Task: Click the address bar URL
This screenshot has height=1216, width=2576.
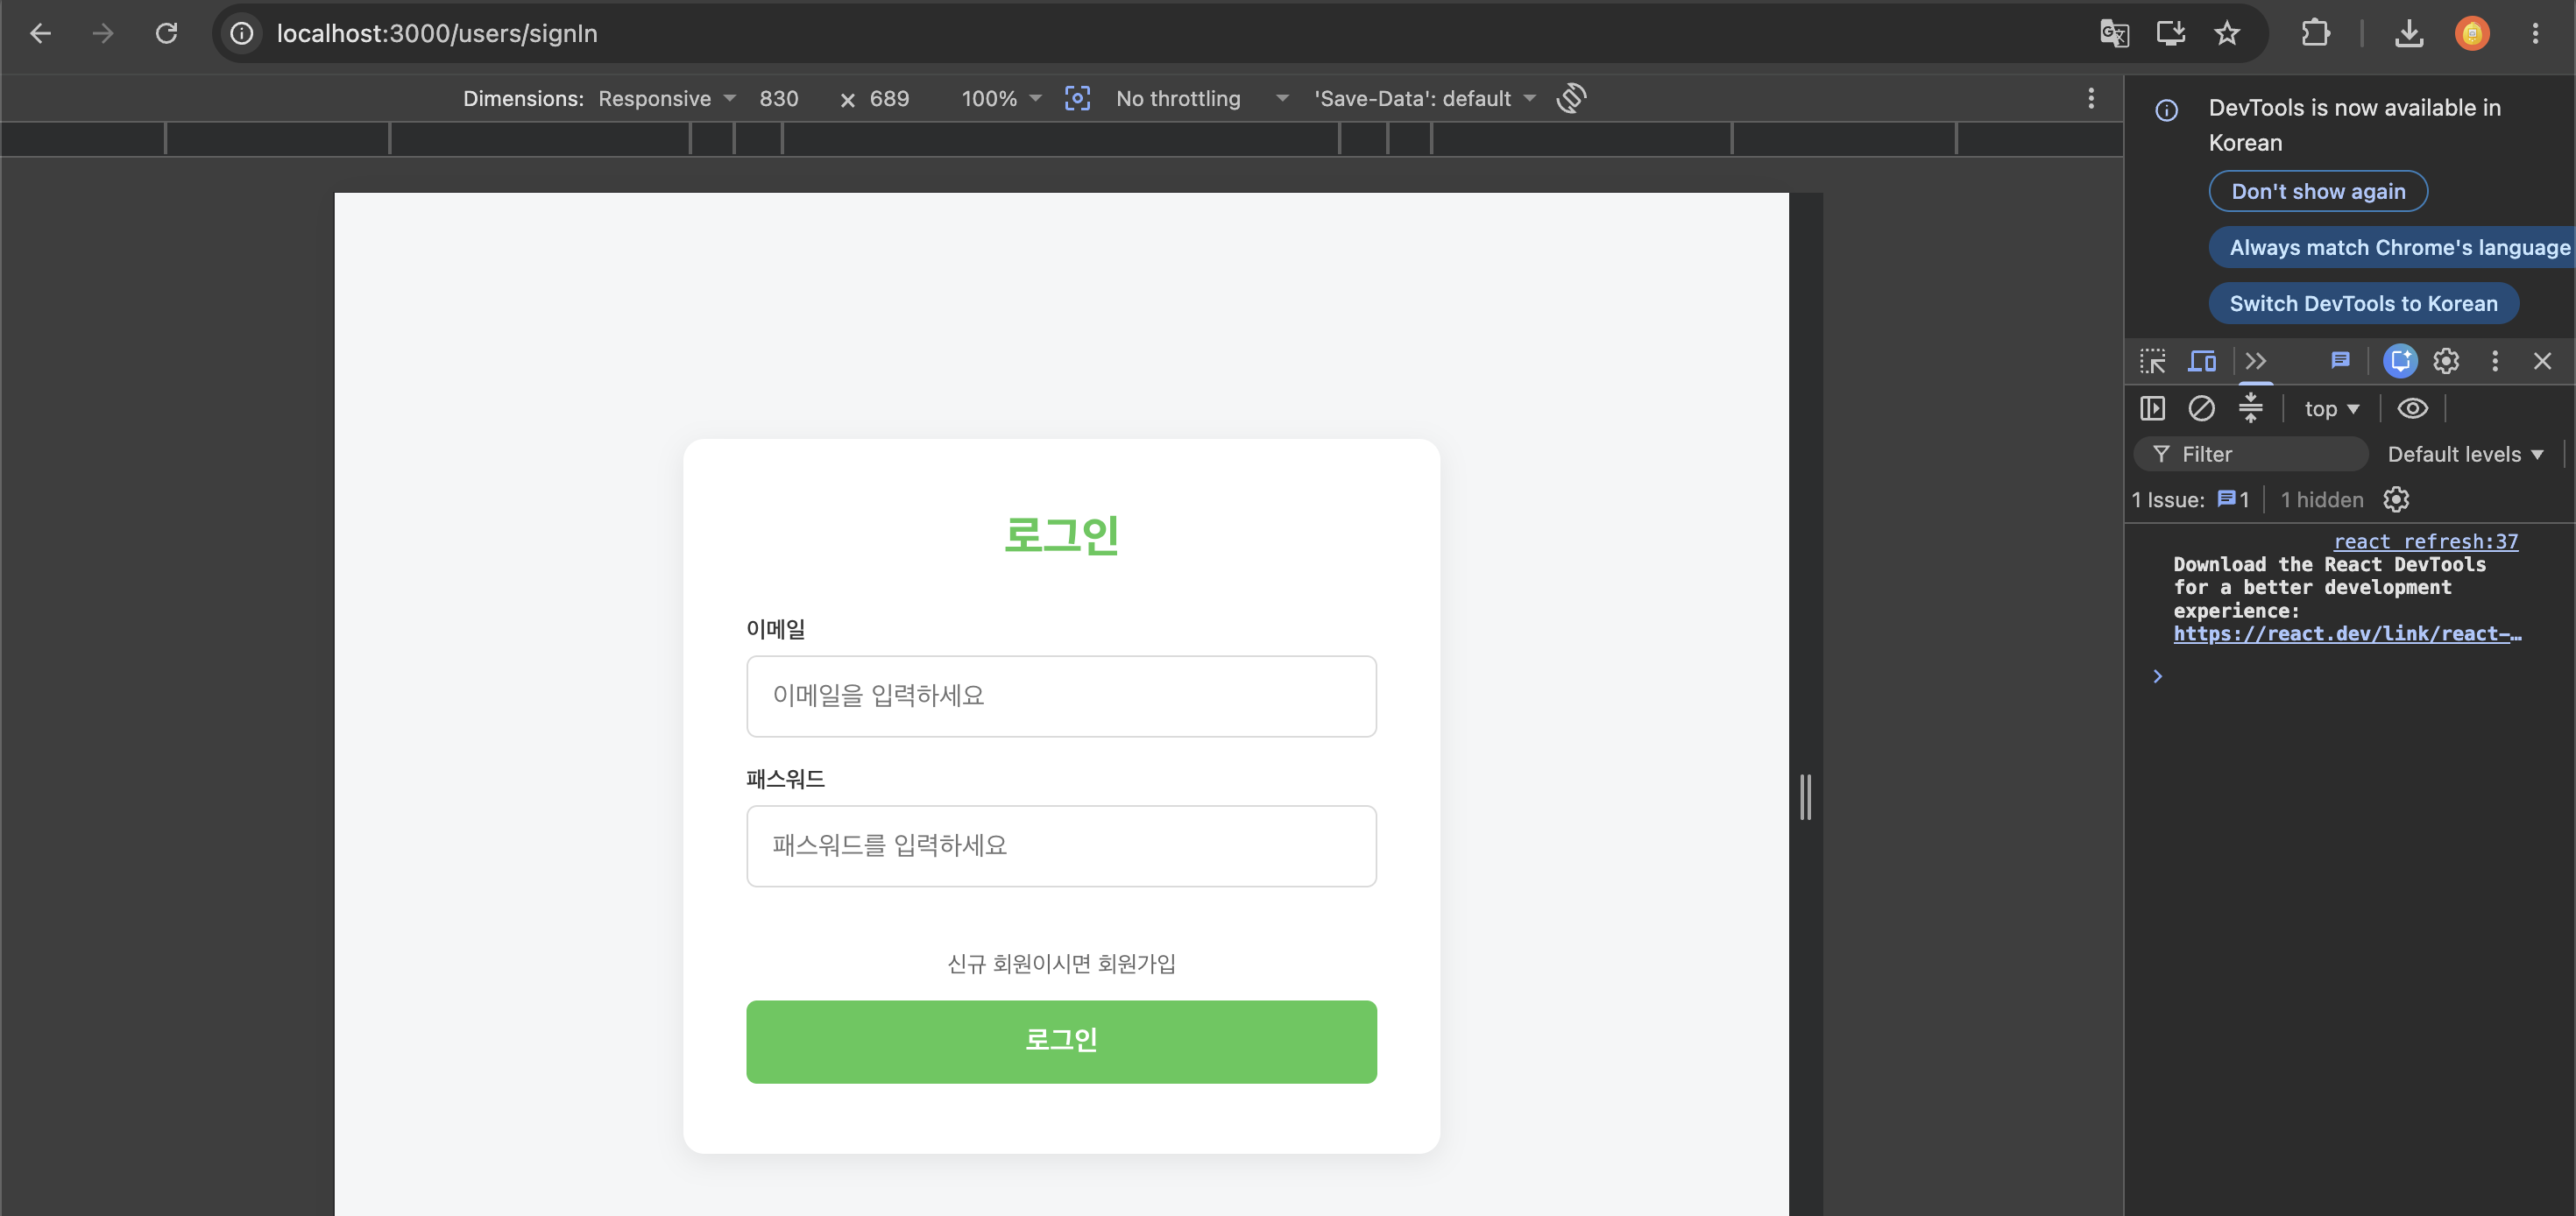Action: point(437,33)
